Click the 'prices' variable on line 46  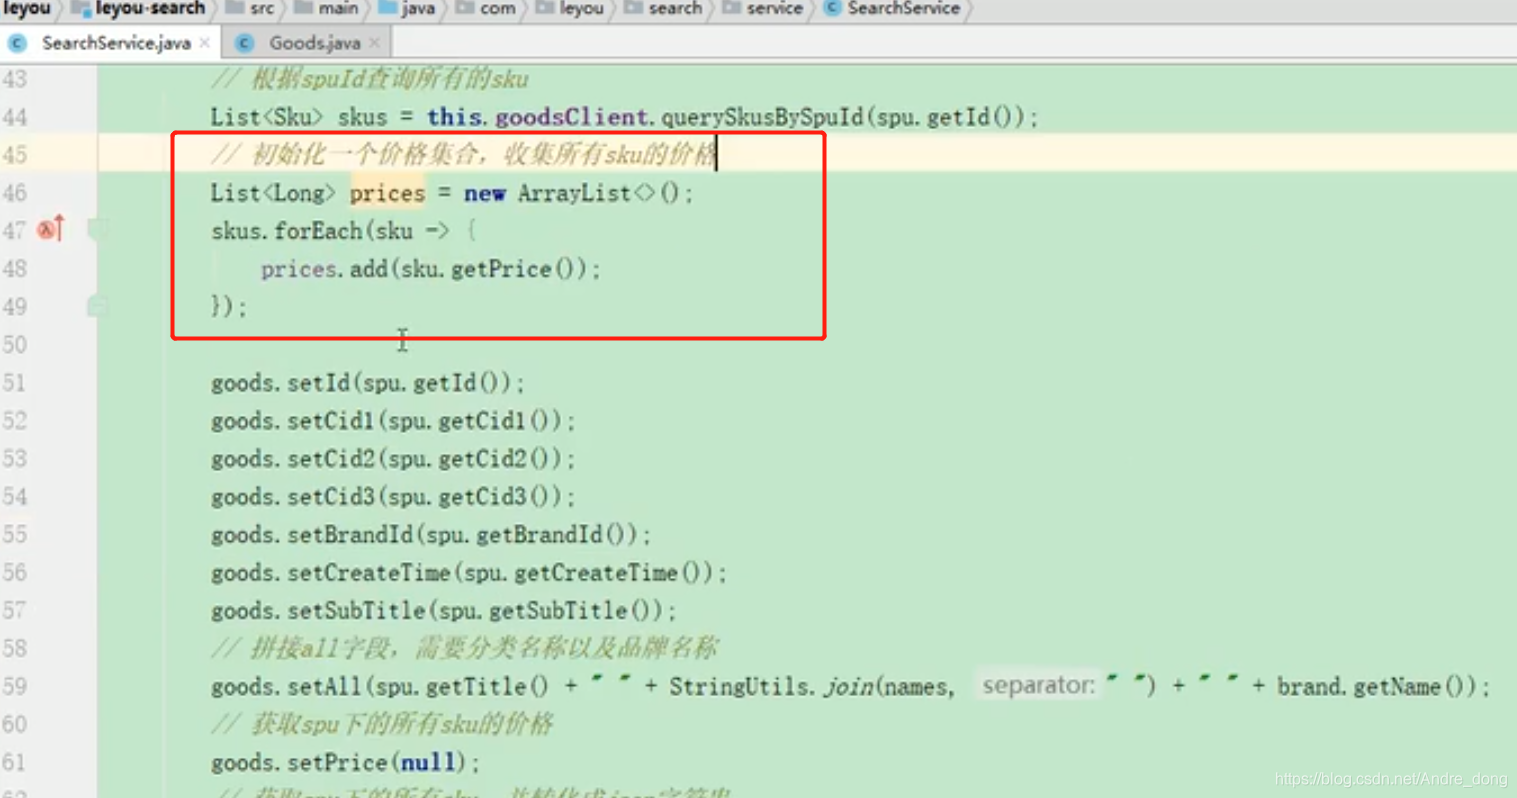tap(387, 193)
